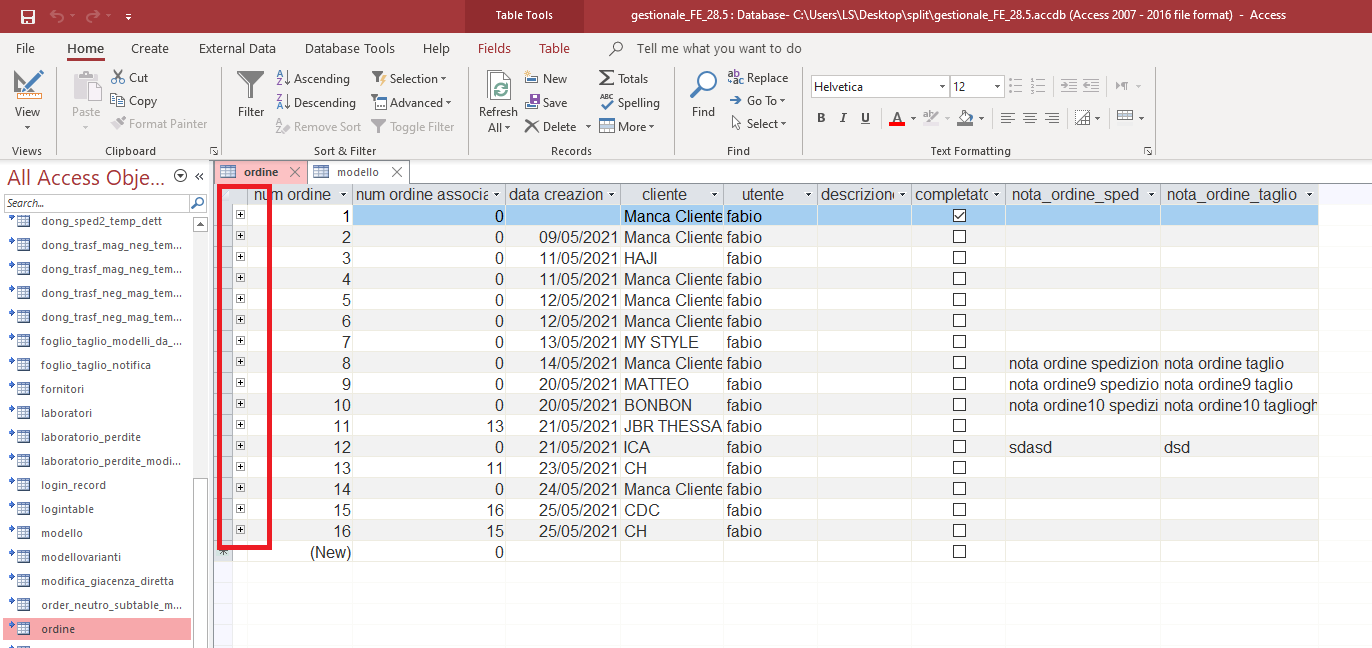Check completato for HAJI order 3
This screenshot has width=1372, height=648.
(x=959, y=258)
